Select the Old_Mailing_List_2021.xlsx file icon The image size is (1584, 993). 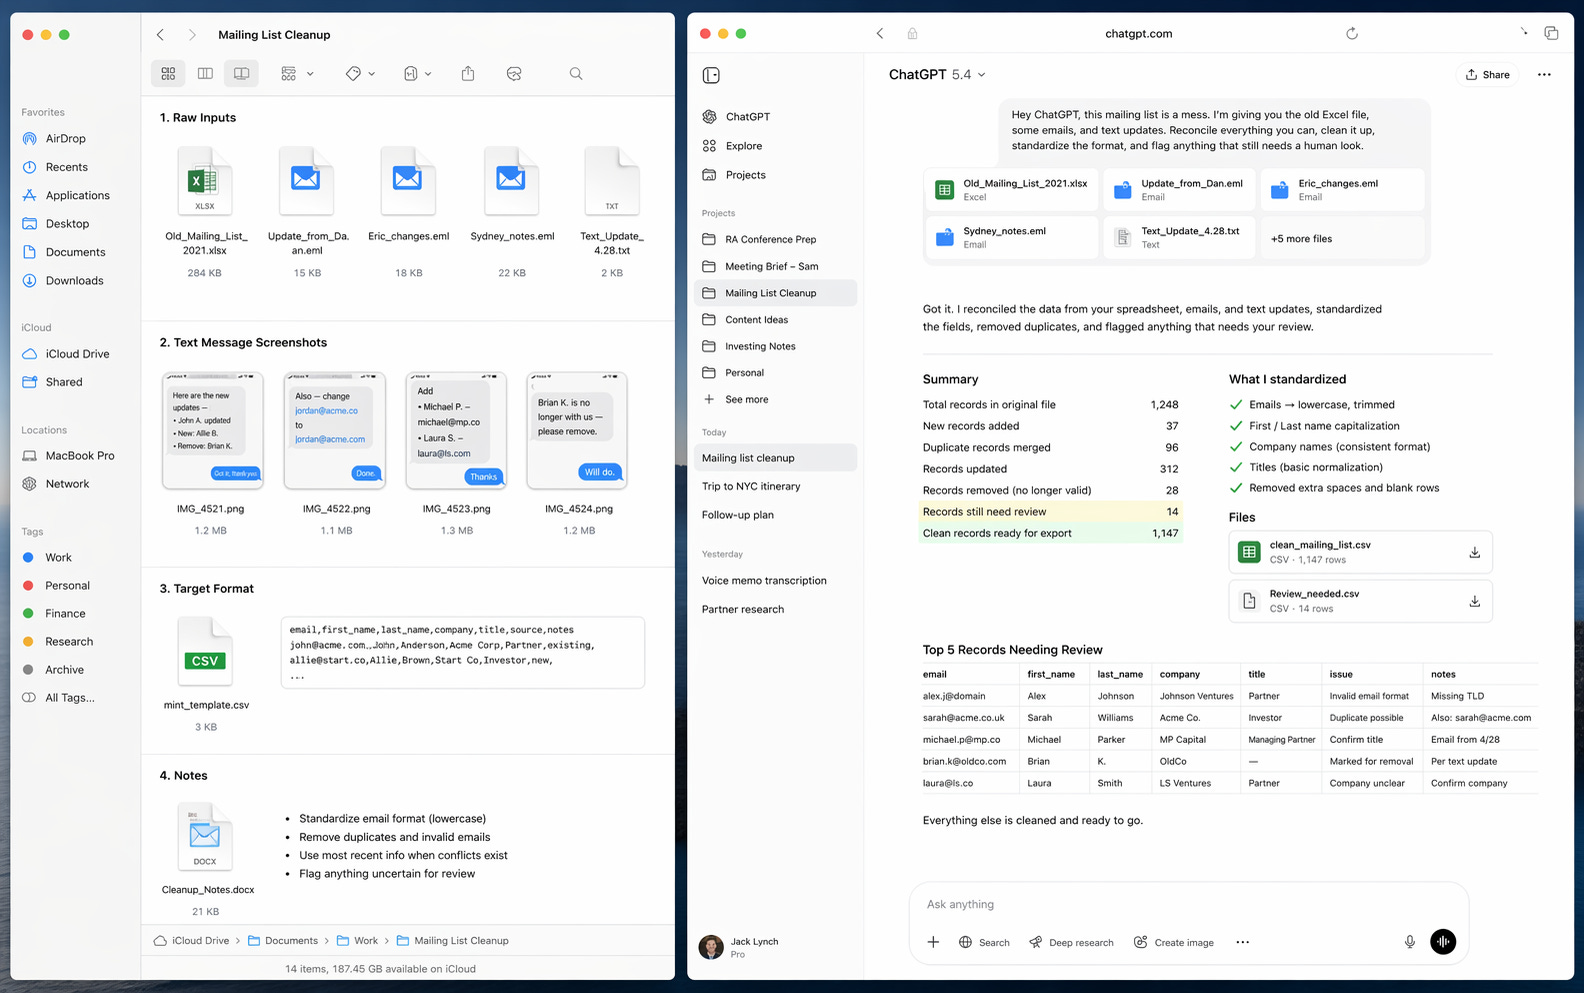click(204, 181)
